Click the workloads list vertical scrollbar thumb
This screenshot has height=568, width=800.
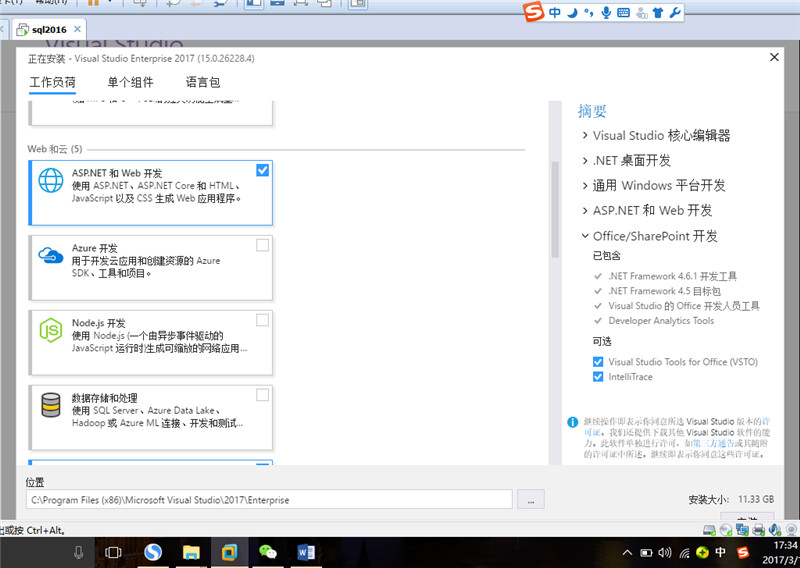click(x=555, y=209)
